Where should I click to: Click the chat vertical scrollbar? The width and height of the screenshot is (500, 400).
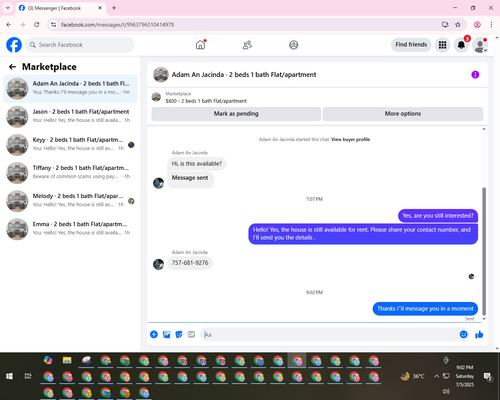[x=484, y=251]
